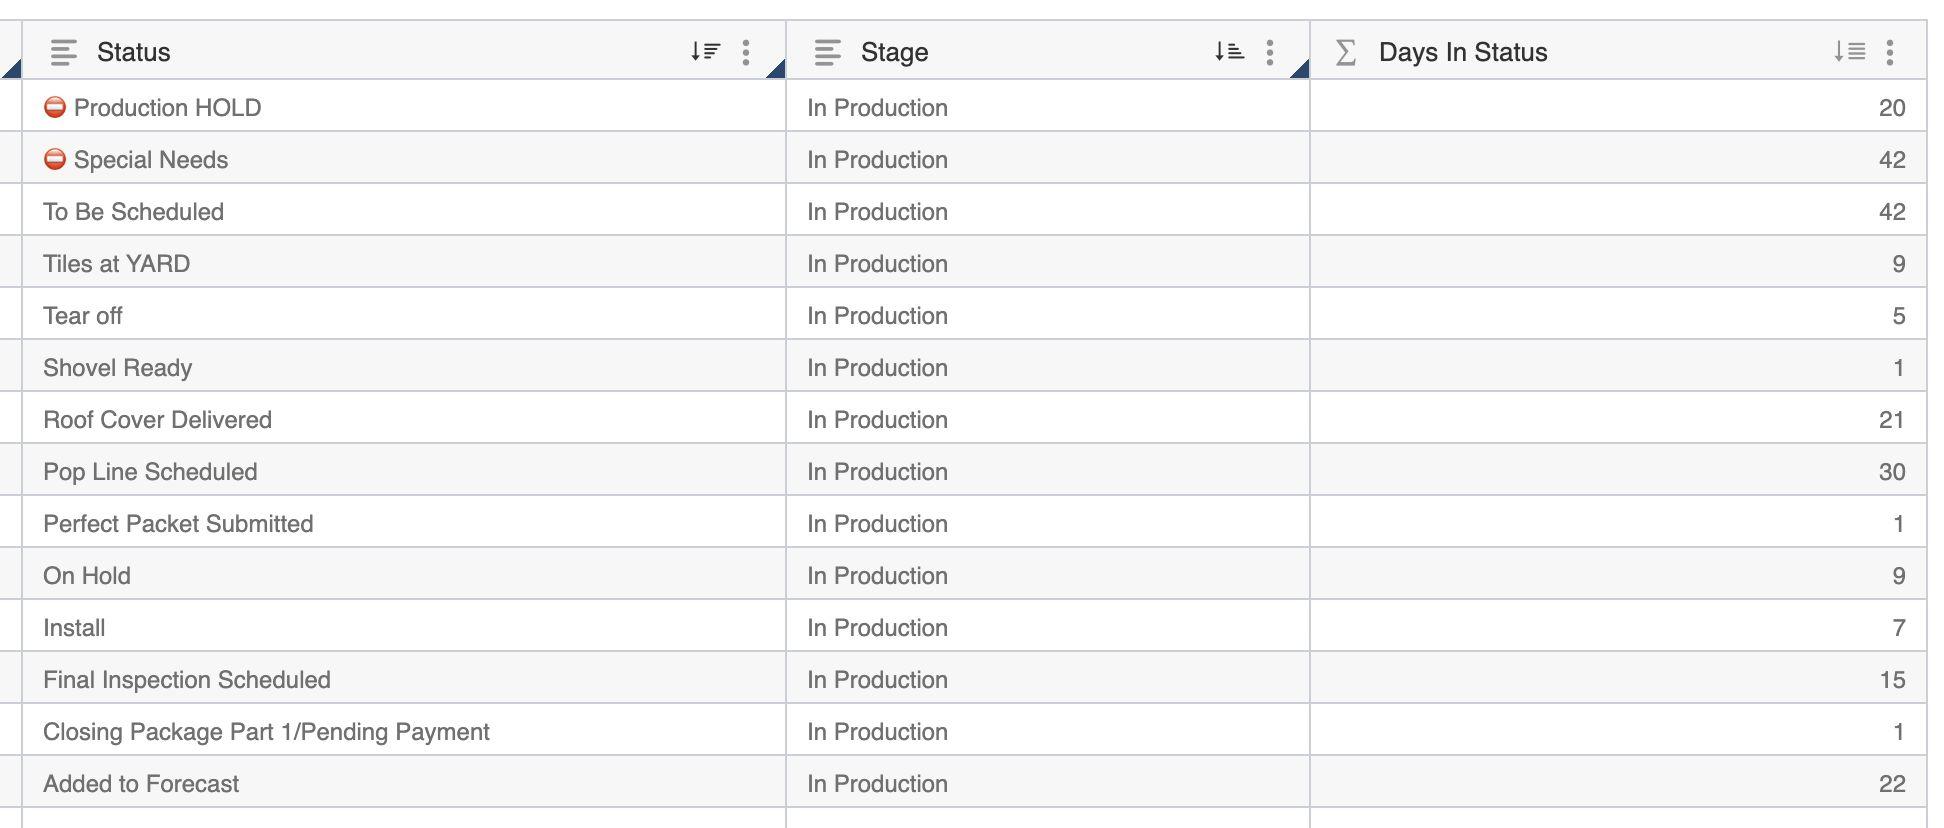Click the Roof Cover Delivered row's Stage cell
The width and height of the screenshot is (1944, 828).
pos(877,420)
